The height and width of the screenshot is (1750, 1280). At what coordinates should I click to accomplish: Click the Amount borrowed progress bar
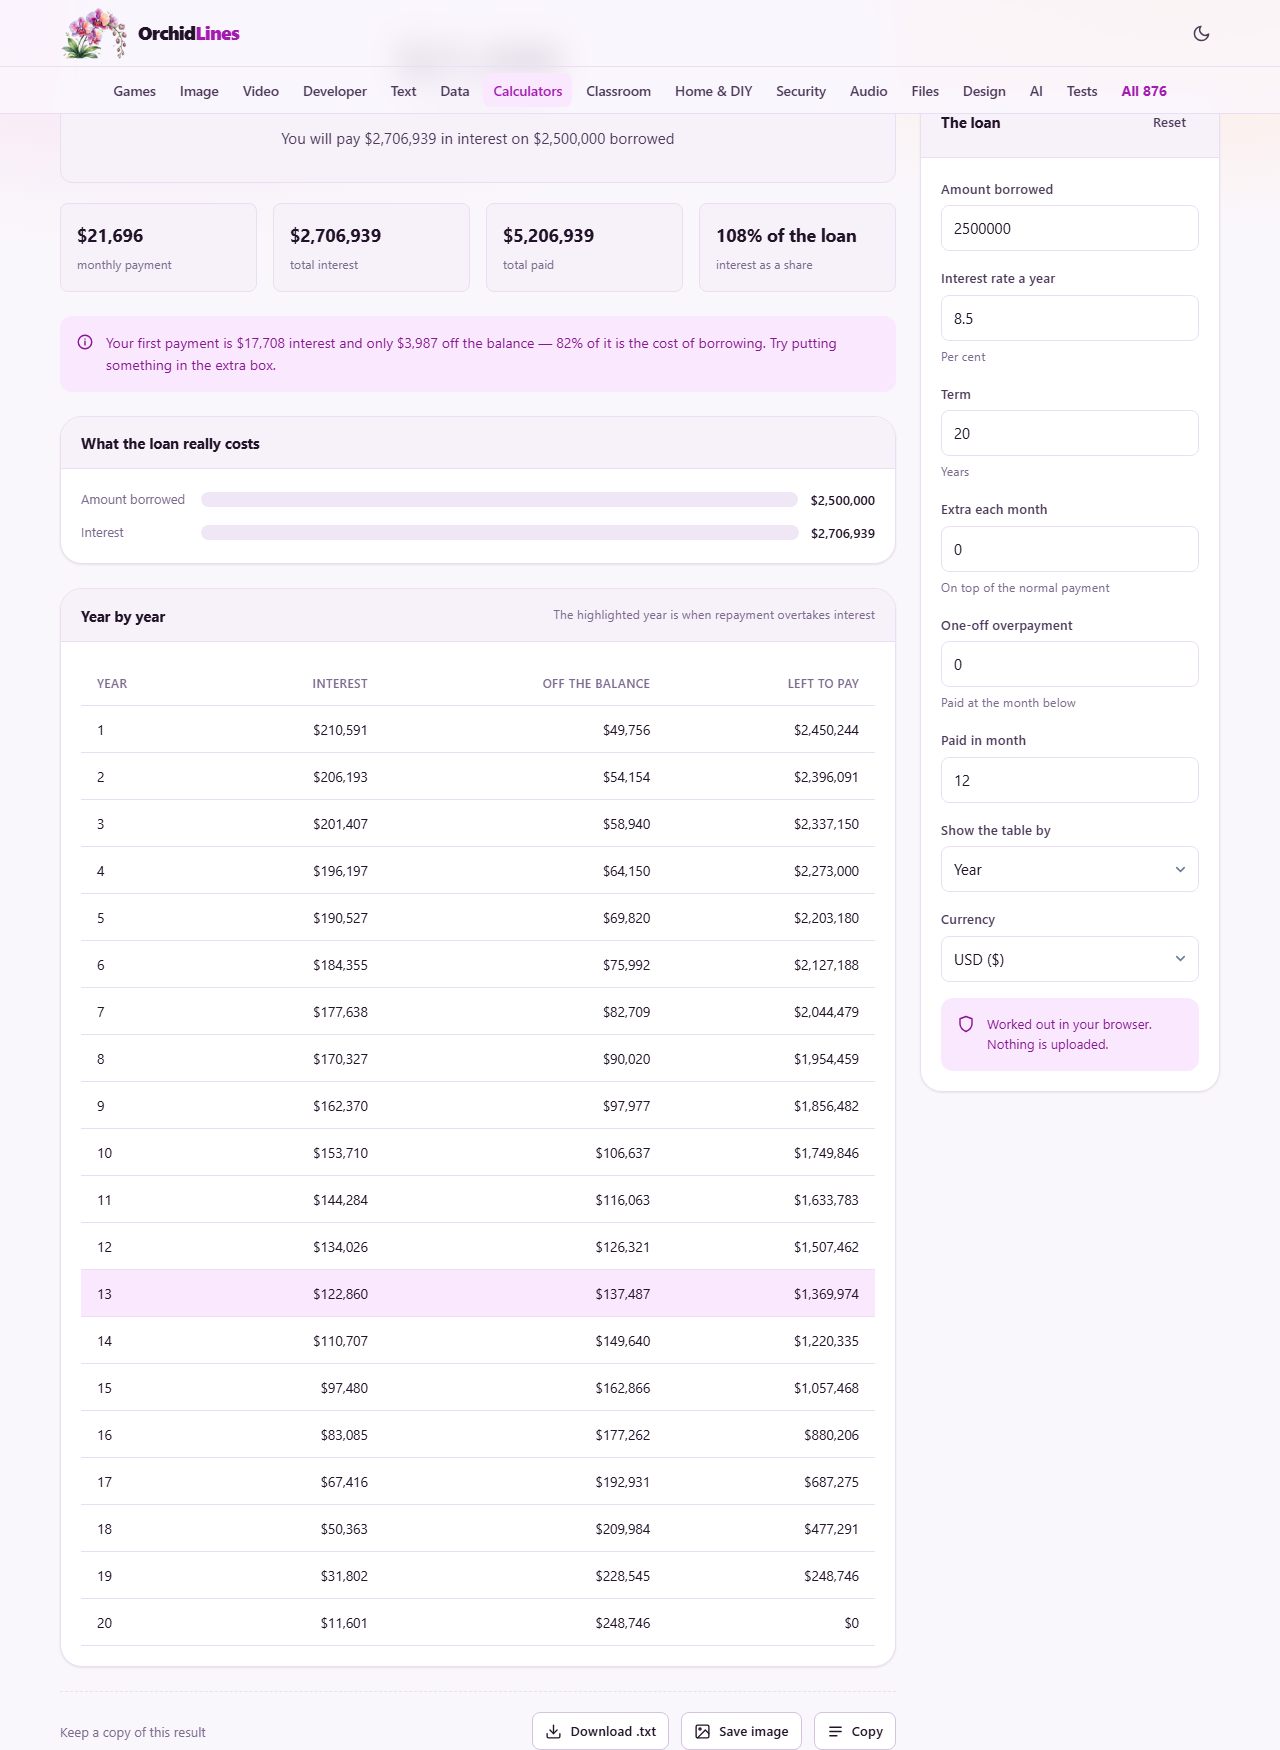pos(499,500)
